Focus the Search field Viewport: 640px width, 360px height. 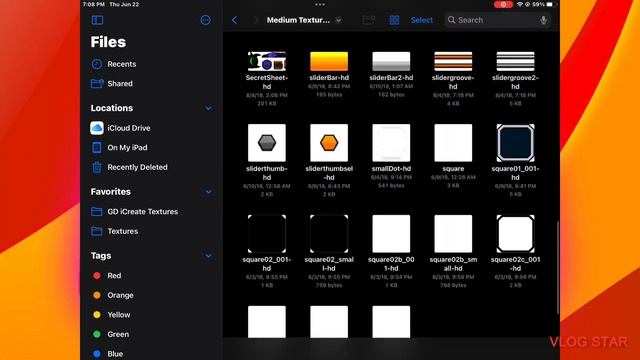pyautogui.click(x=498, y=20)
